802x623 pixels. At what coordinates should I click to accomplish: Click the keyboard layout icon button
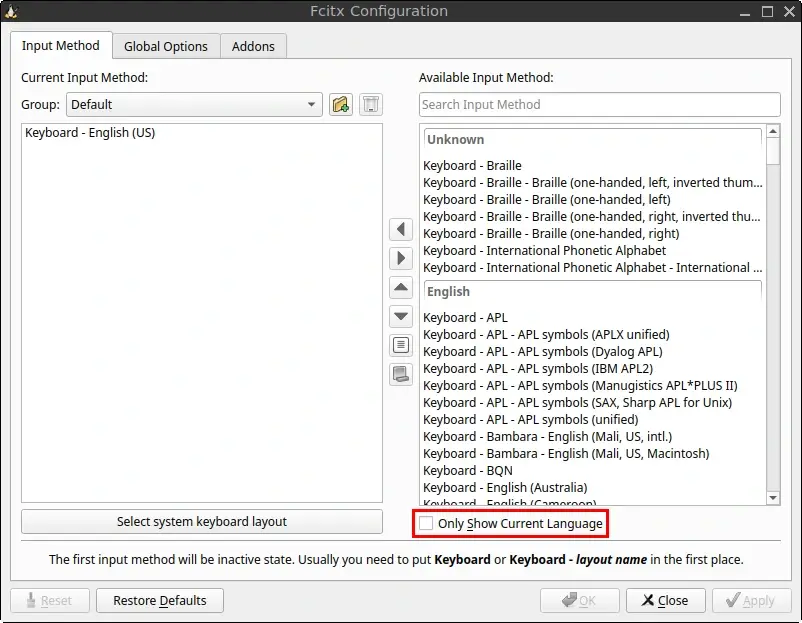point(401,374)
